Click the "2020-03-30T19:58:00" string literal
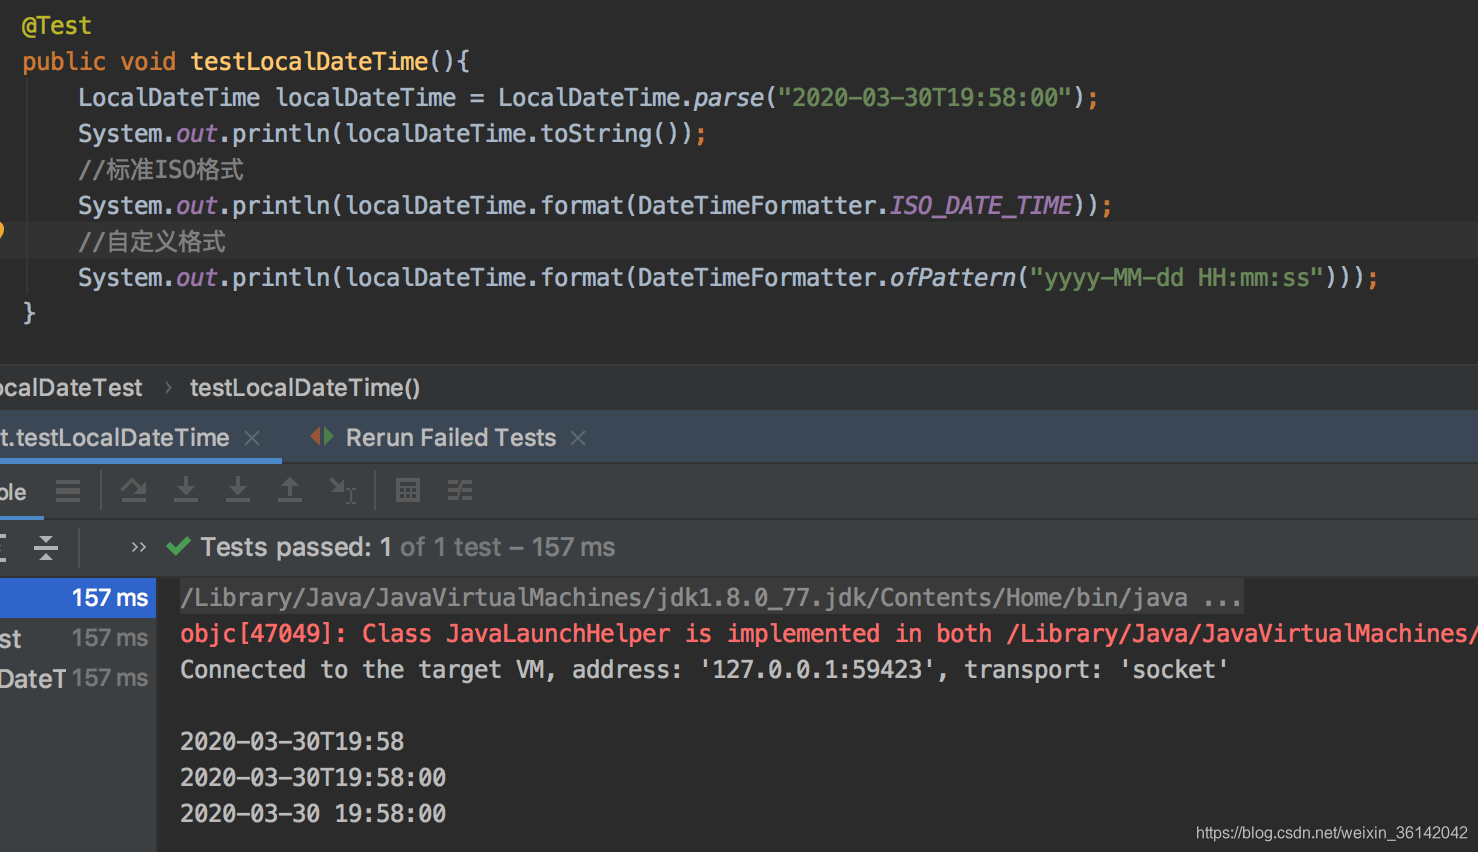This screenshot has width=1478, height=852. (x=925, y=98)
